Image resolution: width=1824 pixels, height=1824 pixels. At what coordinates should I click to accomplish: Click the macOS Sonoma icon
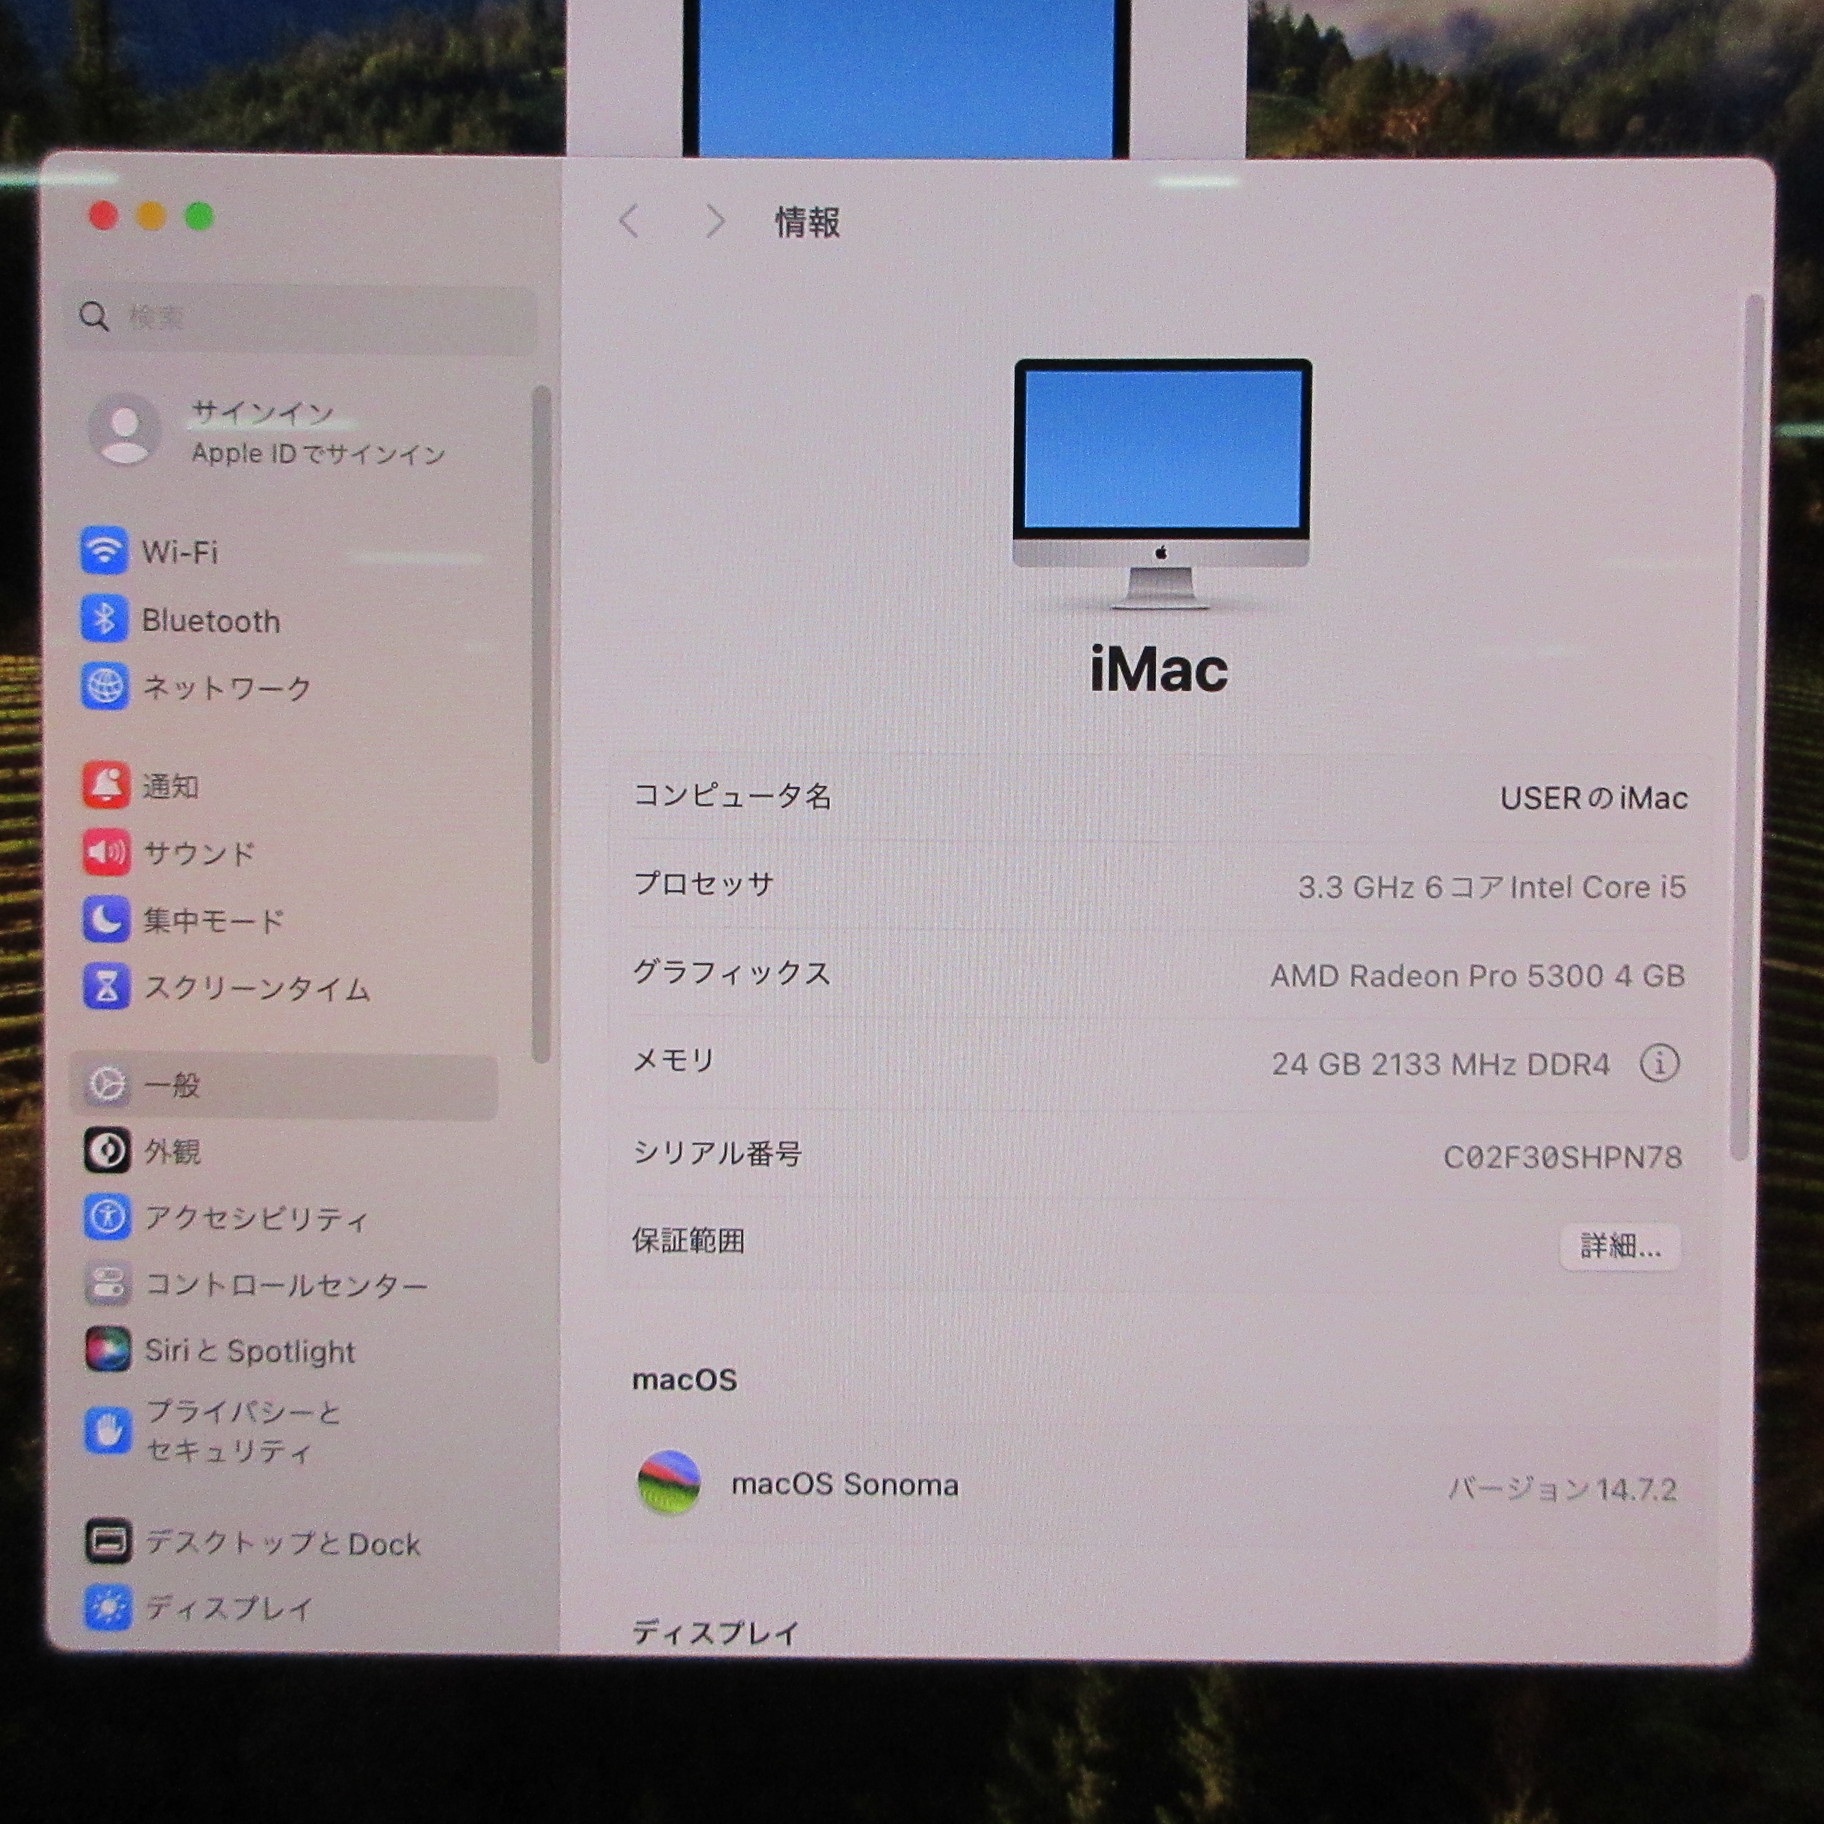[669, 1483]
